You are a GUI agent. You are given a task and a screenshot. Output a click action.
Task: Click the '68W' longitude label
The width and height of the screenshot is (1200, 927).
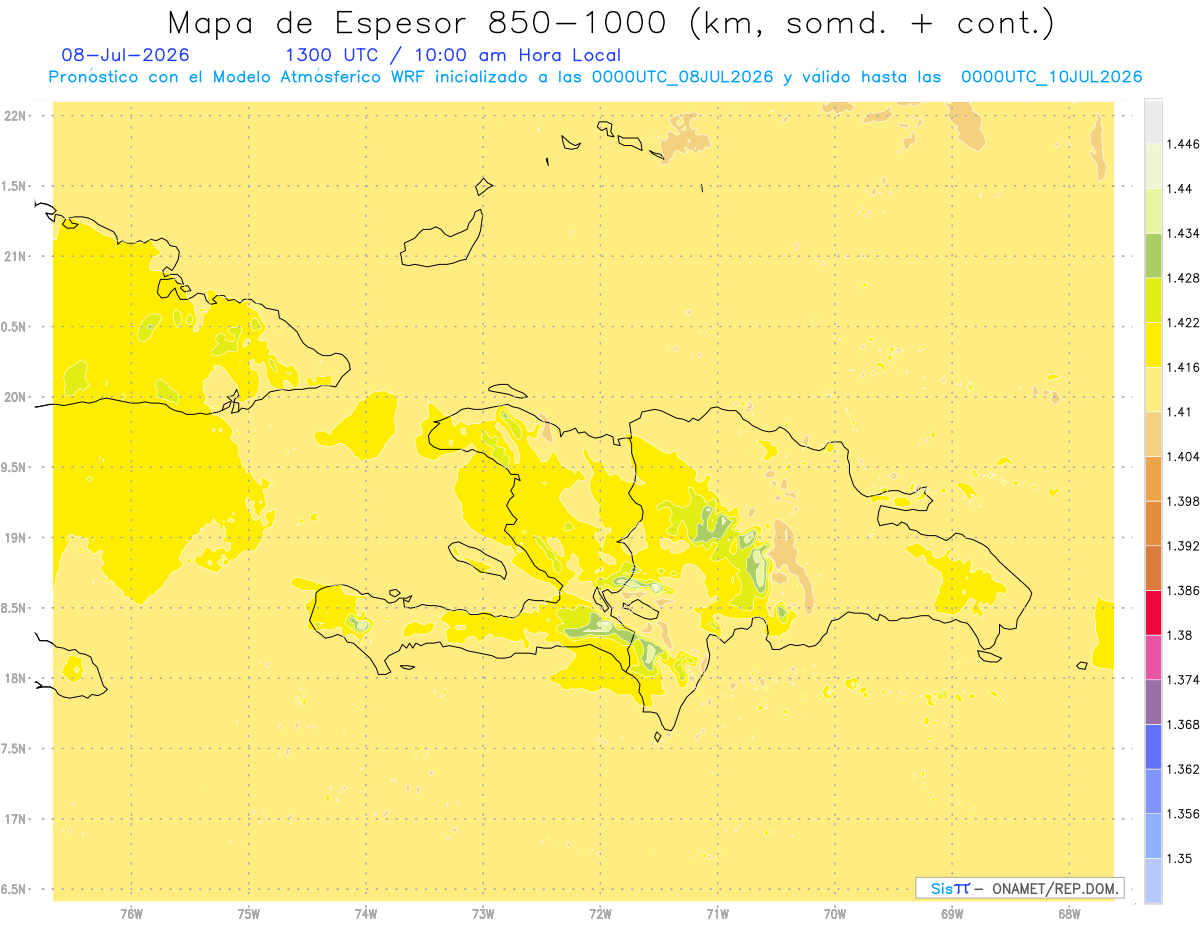[x=1069, y=914]
